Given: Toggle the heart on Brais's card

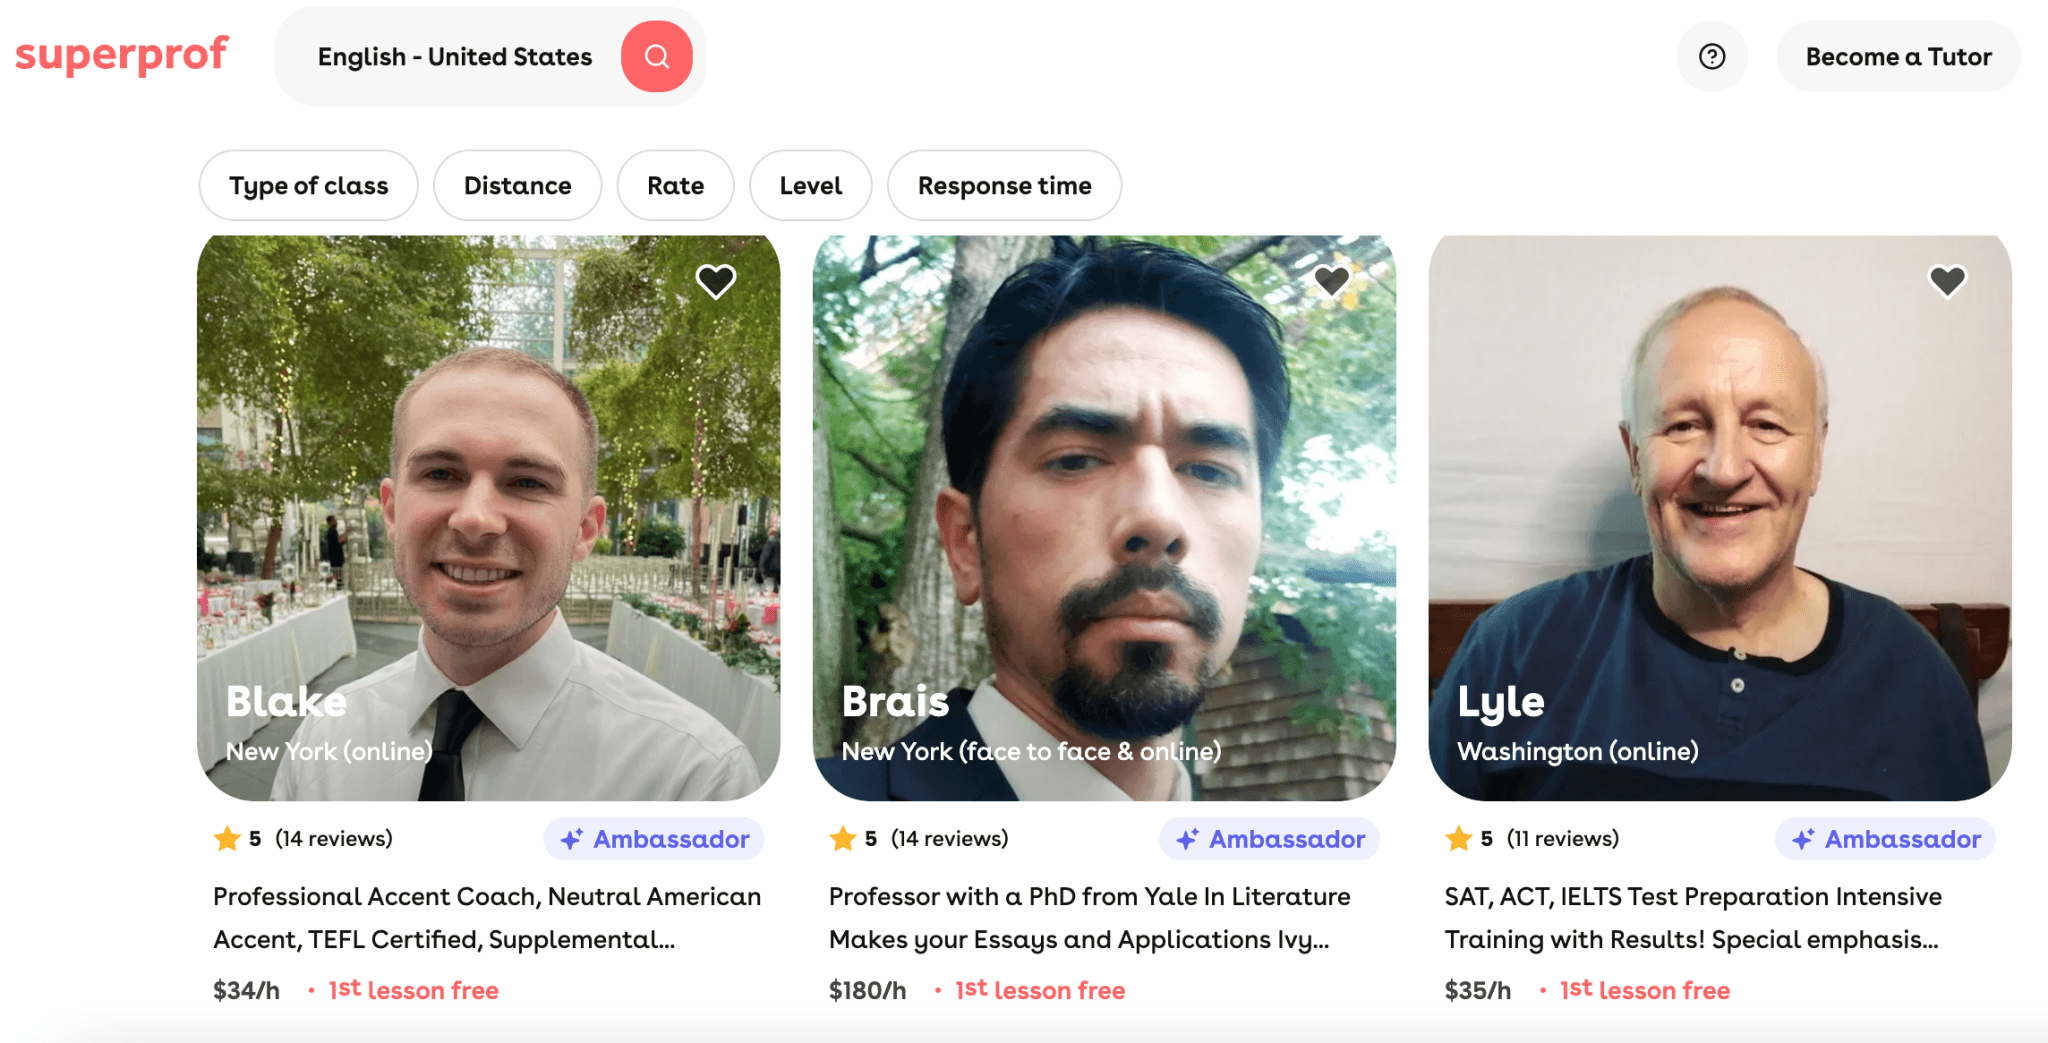Looking at the screenshot, I should point(1331,281).
